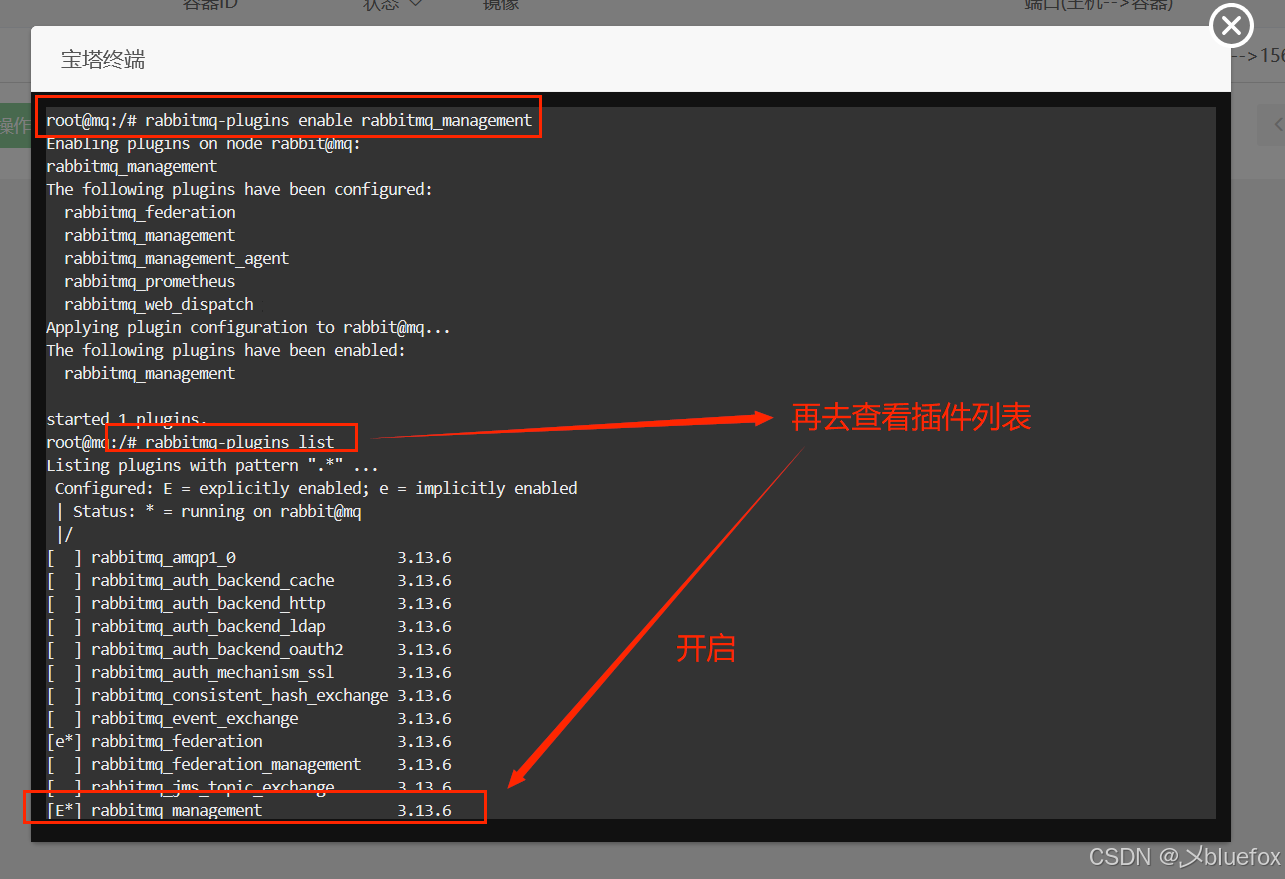
Task: Close the 宝塔终端 terminal dialog
Action: 1232,26
